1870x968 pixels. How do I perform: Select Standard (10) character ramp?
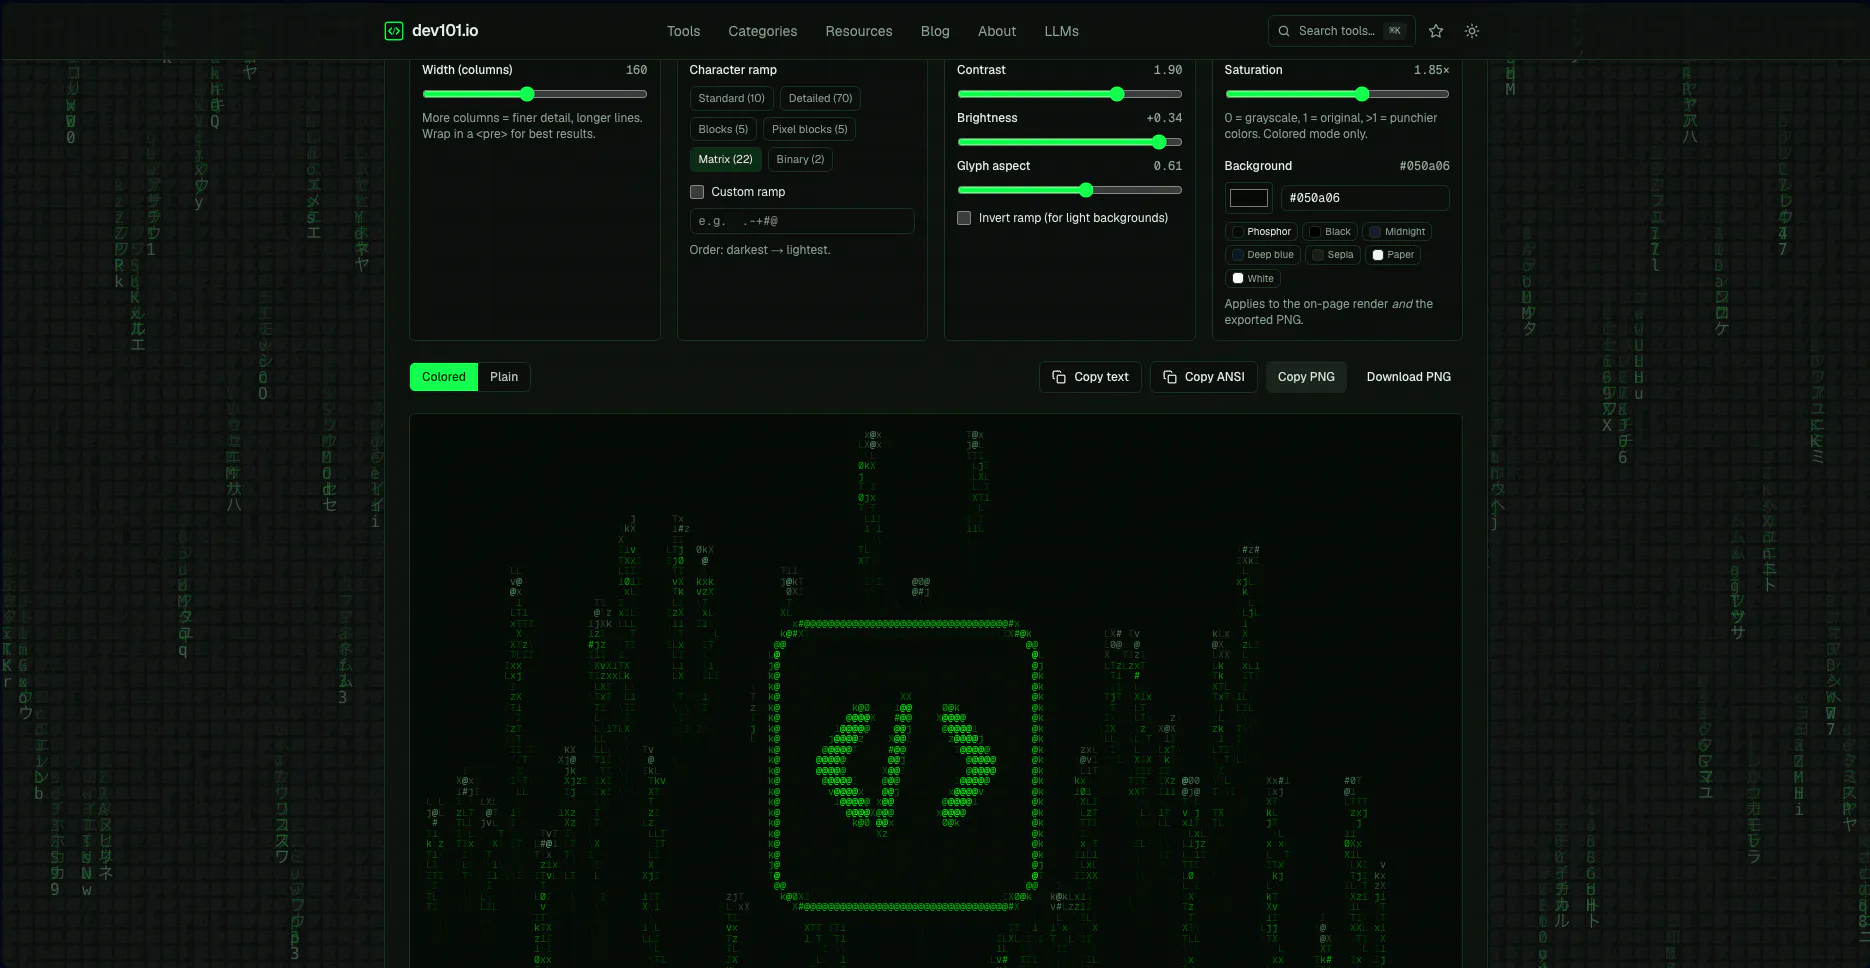pos(731,98)
